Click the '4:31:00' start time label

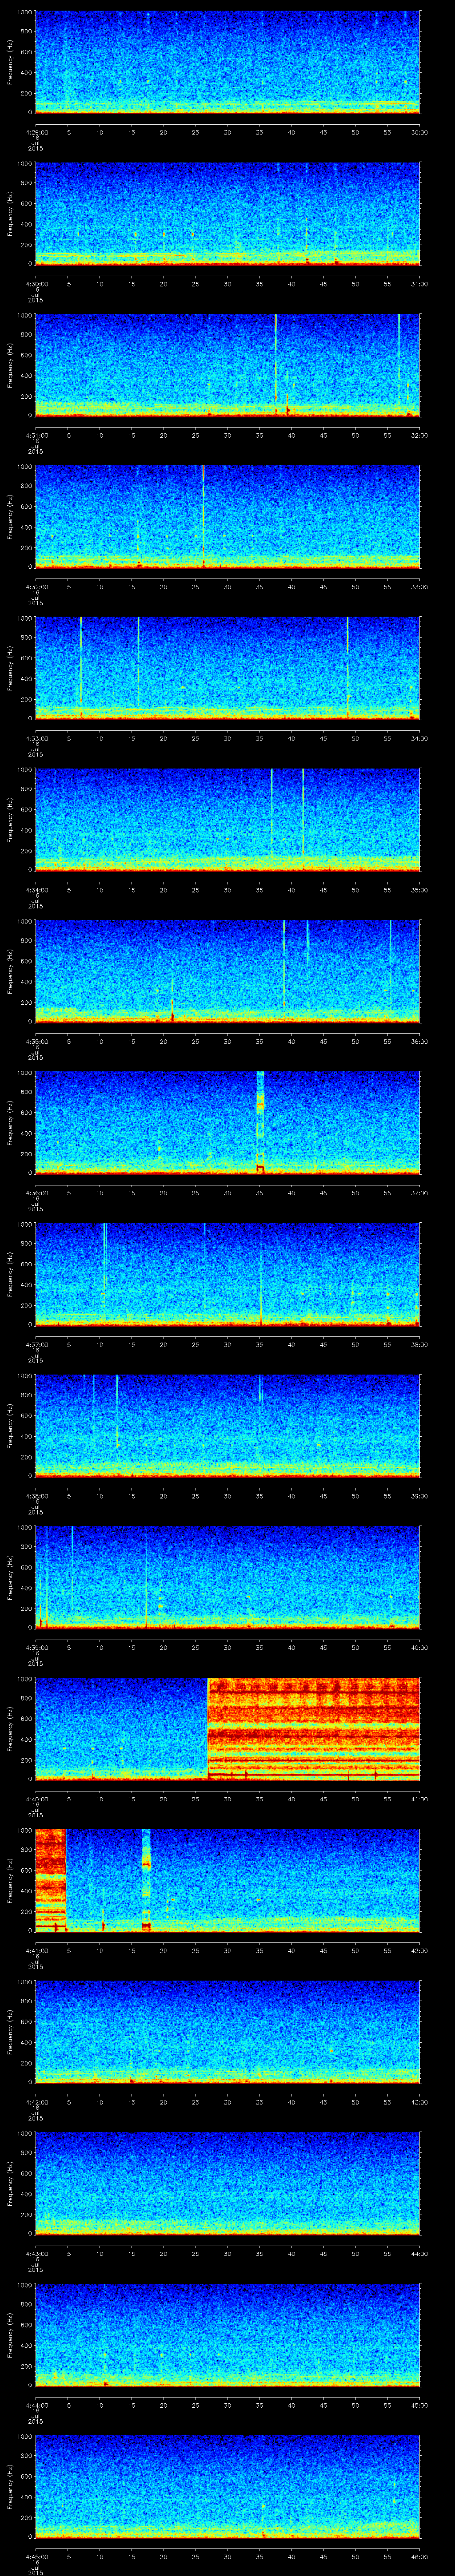click(36, 435)
